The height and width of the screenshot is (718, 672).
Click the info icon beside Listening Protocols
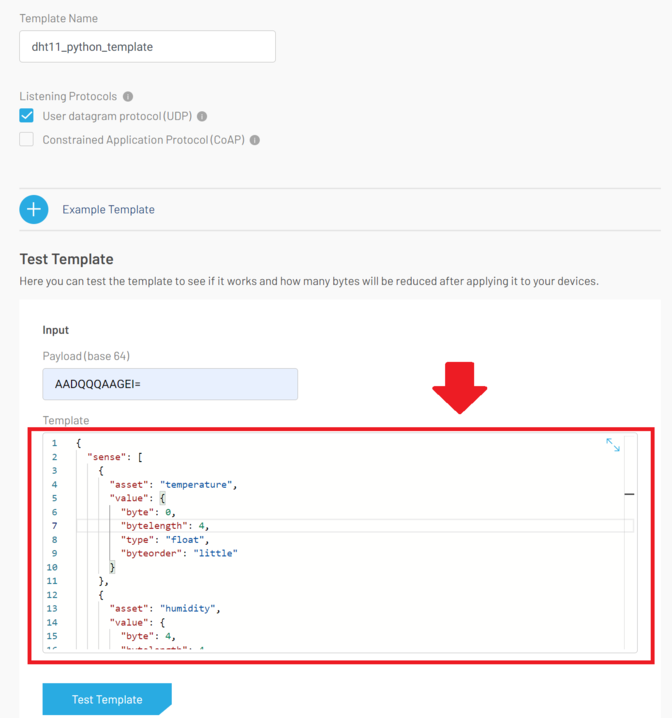point(128,97)
